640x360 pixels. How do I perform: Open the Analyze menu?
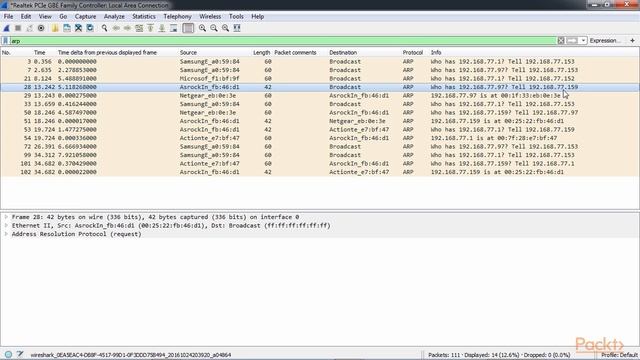point(114,16)
